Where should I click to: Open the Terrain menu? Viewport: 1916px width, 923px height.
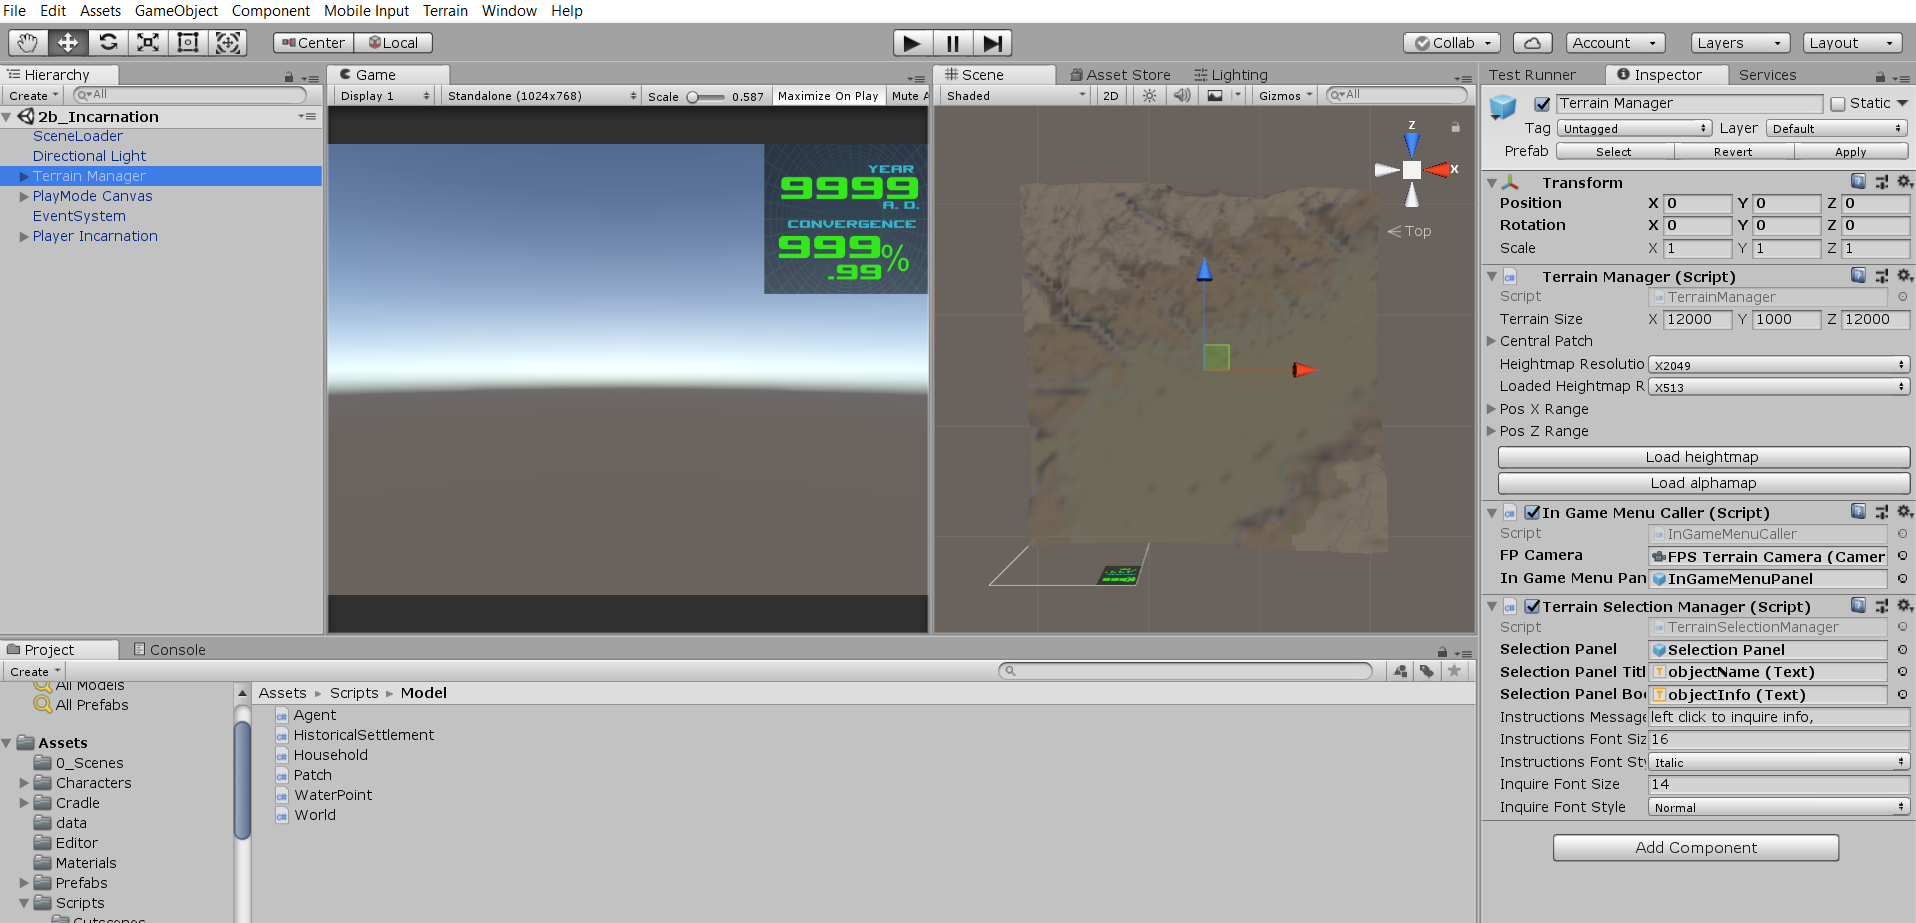[x=445, y=11]
